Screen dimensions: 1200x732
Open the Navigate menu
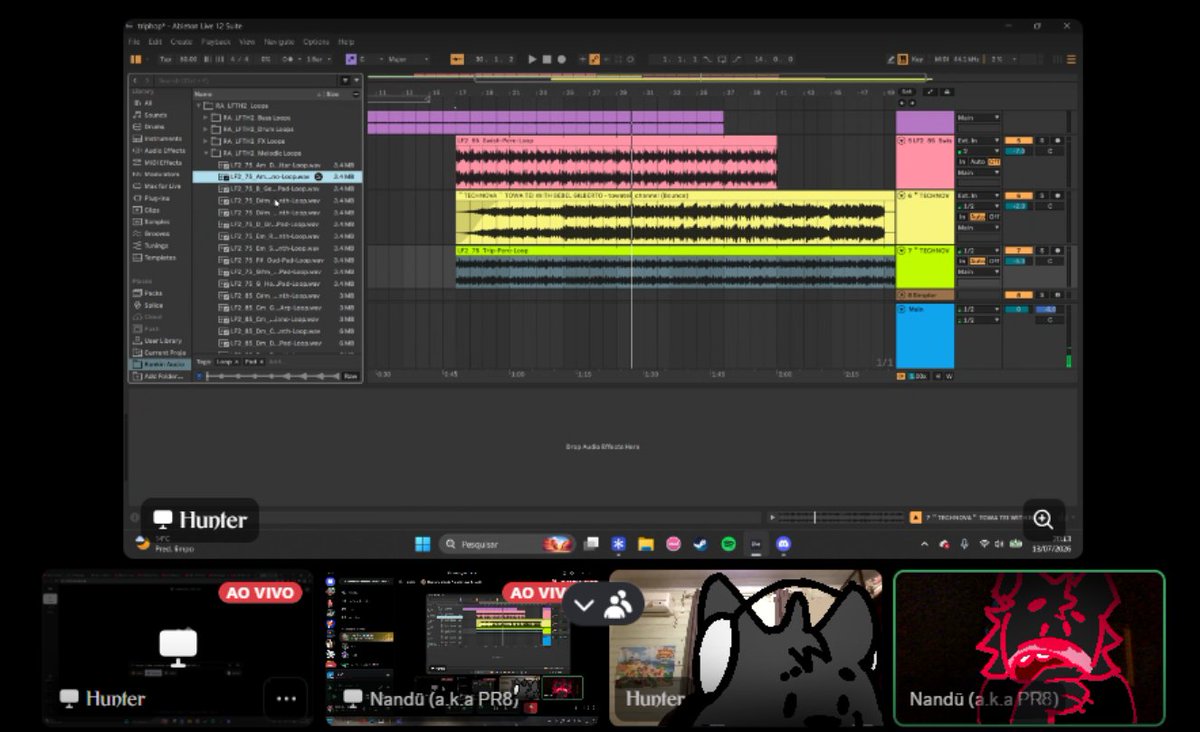(x=279, y=42)
